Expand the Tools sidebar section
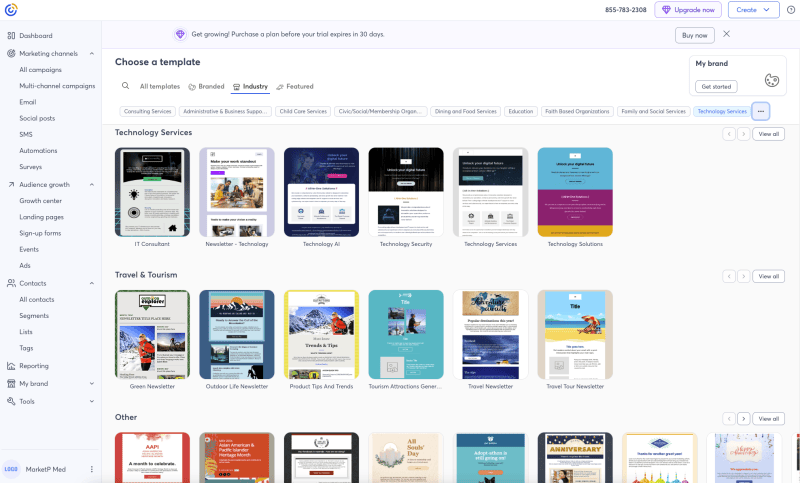Image resolution: width=800 pixels, height=483 pixels. pos(92,401)
